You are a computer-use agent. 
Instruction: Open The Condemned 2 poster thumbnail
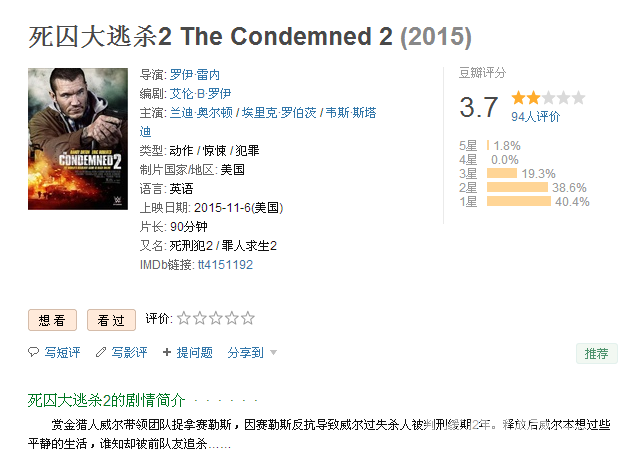click(x=78, y=139)
